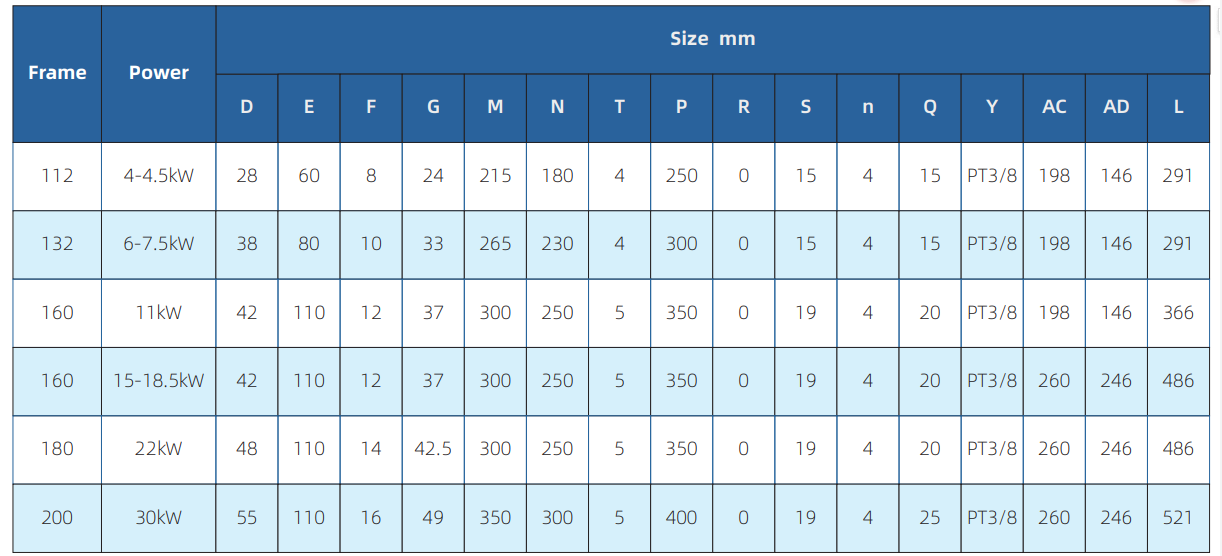The image size is (1222, 556).
Task: Click the 11kW power cell
Action: 159,313
